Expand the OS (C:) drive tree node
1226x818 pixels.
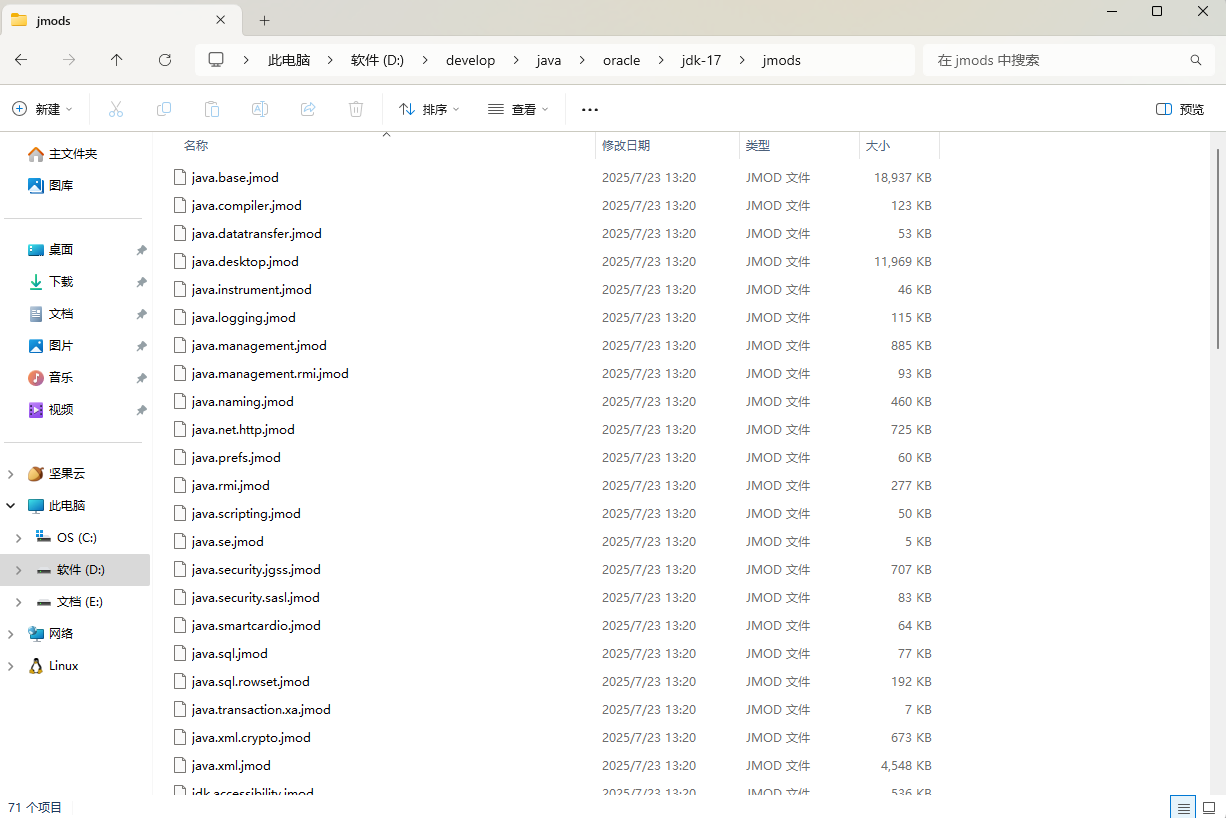(x=18, y=538)
